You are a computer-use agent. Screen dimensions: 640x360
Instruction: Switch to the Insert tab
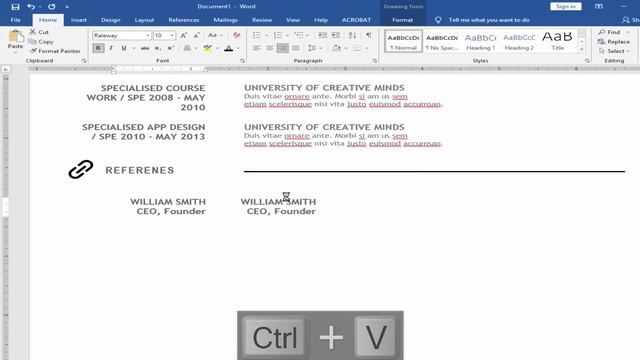[78, 20]
